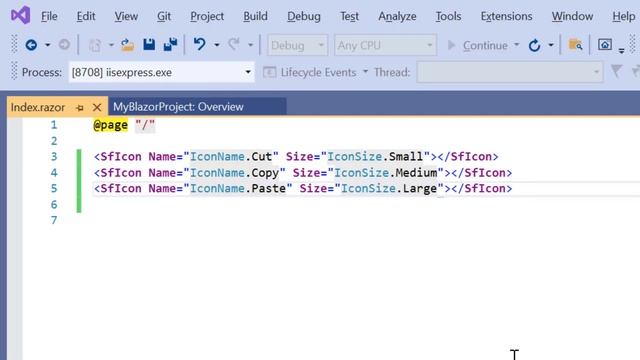Open Find in Files folder search icon
Screen dimensions: 640x360
(x=576, y=45)
